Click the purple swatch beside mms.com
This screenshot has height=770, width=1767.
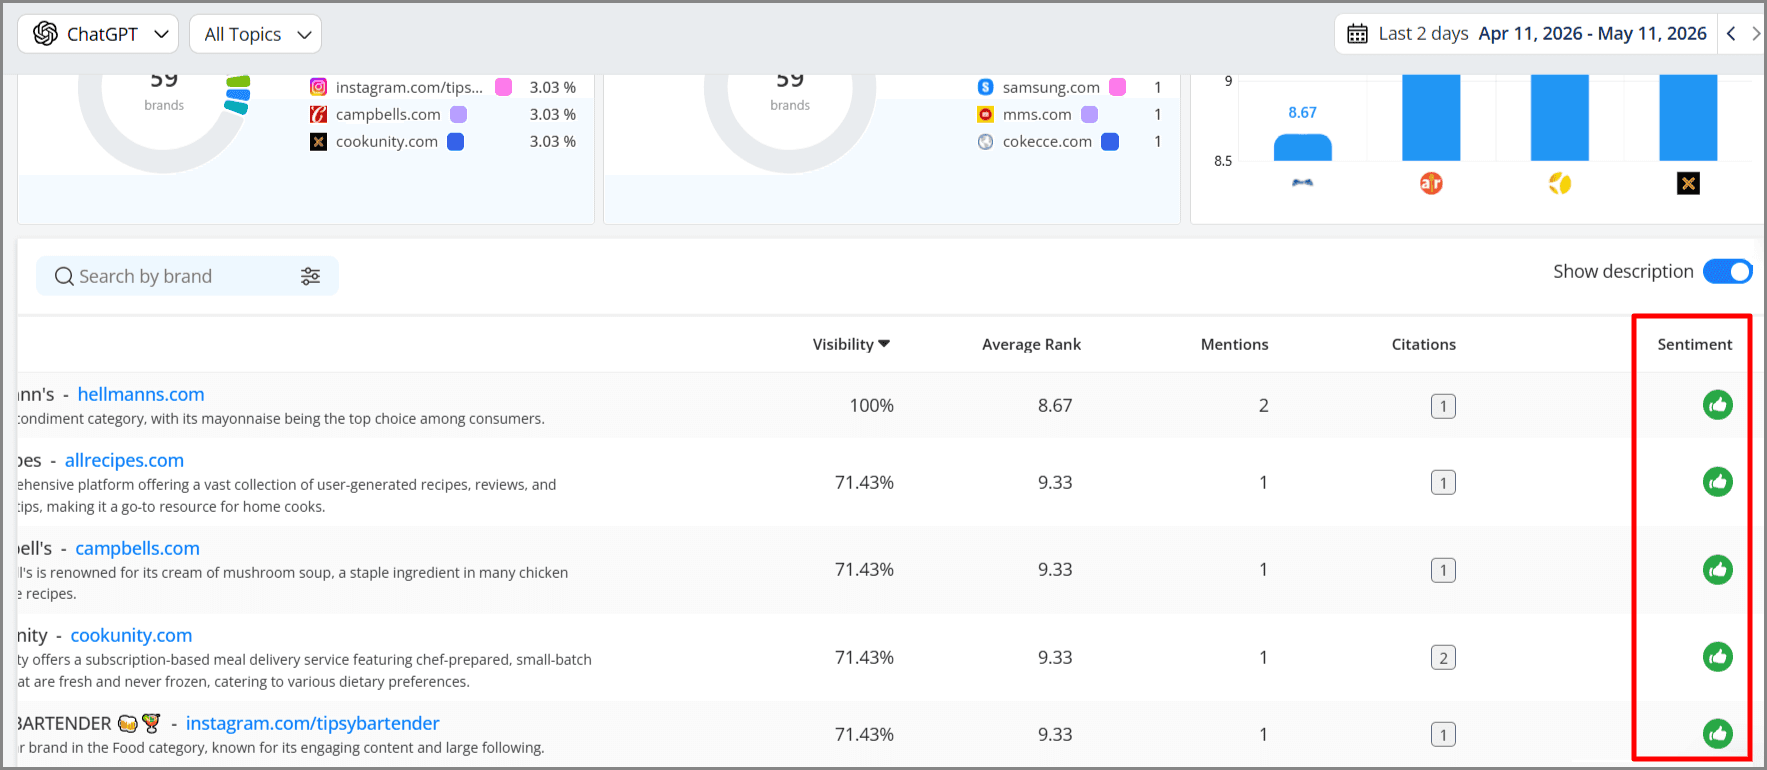pyautogui.click(x=1089, y=114)
